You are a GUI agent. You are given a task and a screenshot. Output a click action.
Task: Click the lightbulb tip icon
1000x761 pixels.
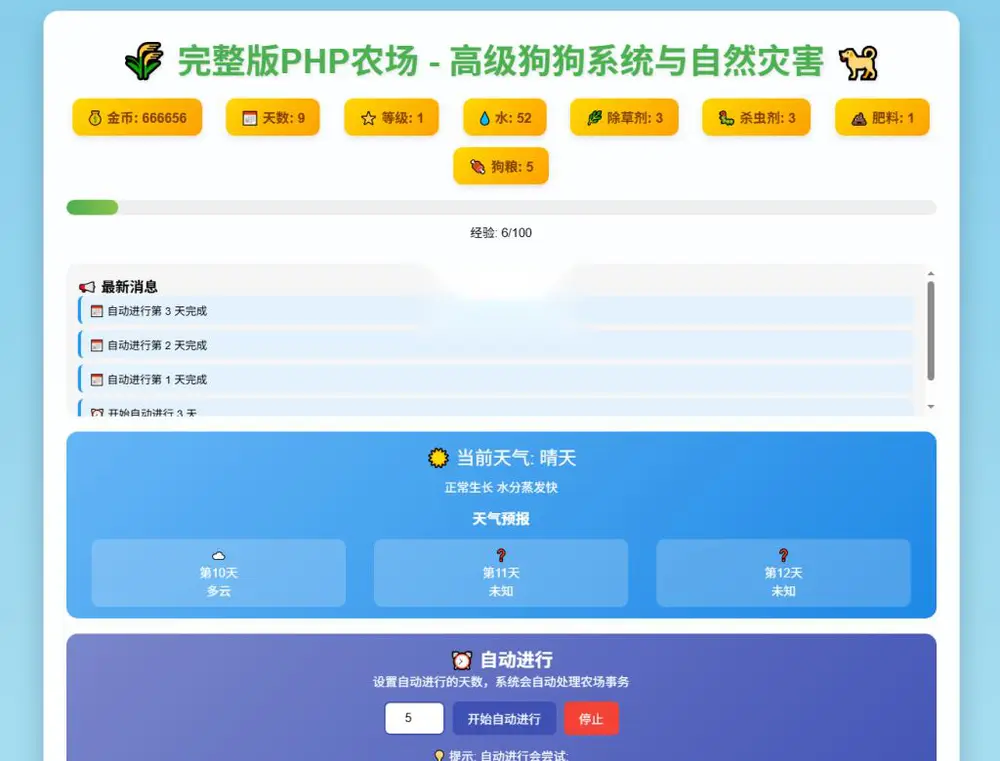click(439, 756)
